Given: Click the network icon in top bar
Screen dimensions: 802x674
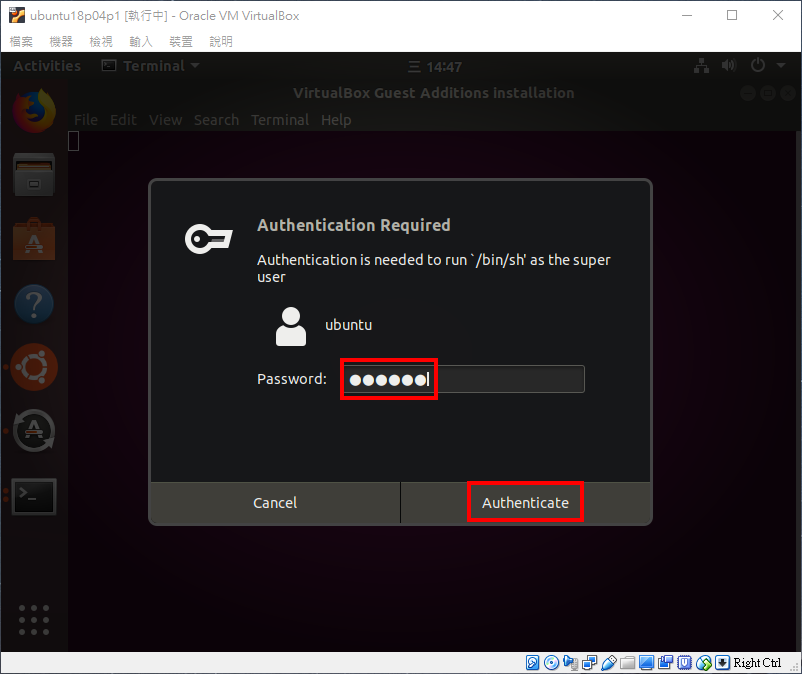Looking at the screenshot, I should click(x=702, y=66).
